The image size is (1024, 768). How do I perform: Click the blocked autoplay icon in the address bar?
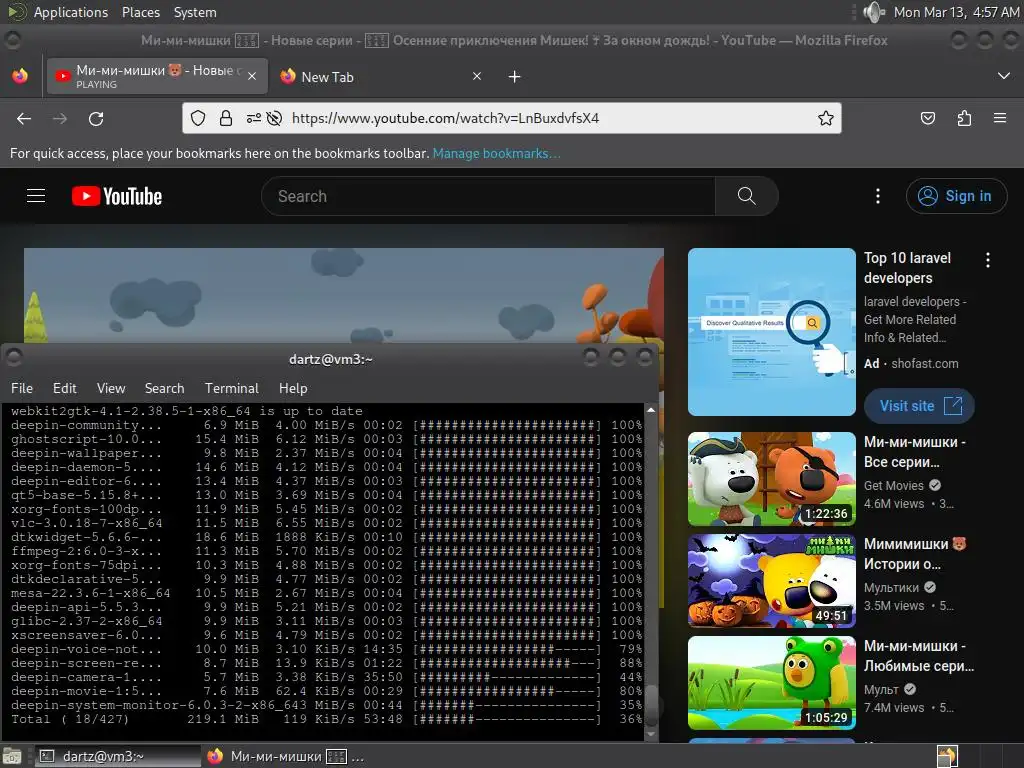(274, 118)
